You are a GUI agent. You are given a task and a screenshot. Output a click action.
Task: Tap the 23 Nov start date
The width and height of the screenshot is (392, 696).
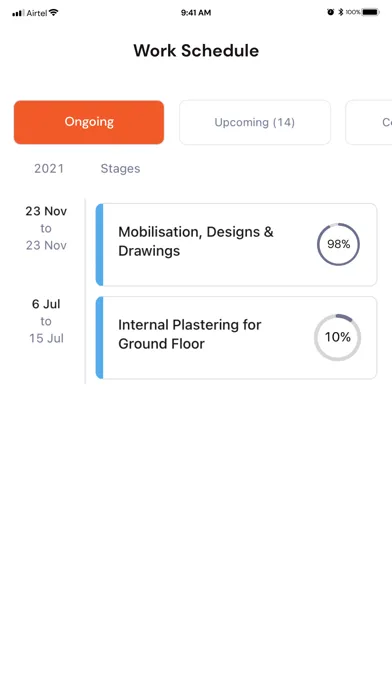click(46, 211)
